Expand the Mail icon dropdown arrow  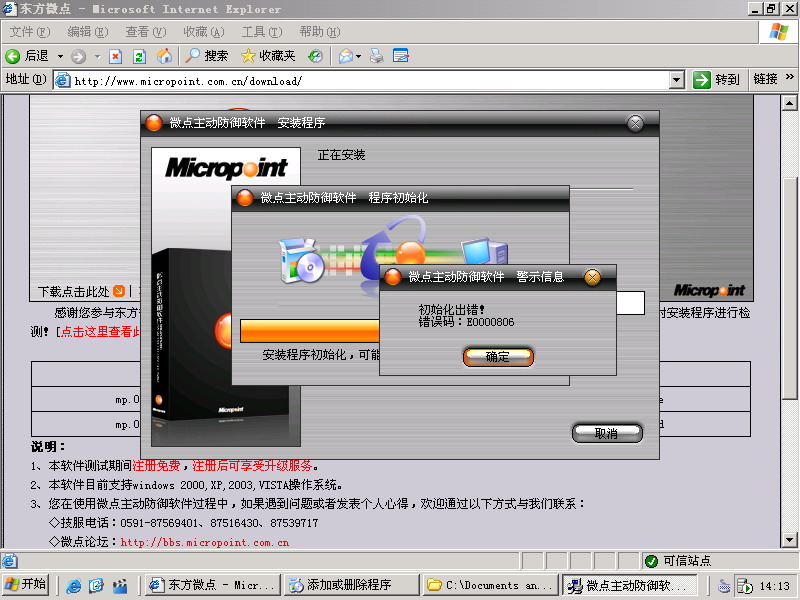359,56
